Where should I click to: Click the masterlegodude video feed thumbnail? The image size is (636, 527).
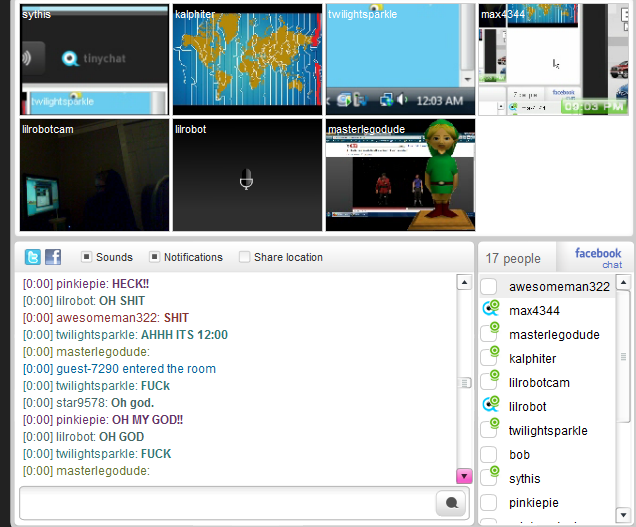click(x=400, y=175)
